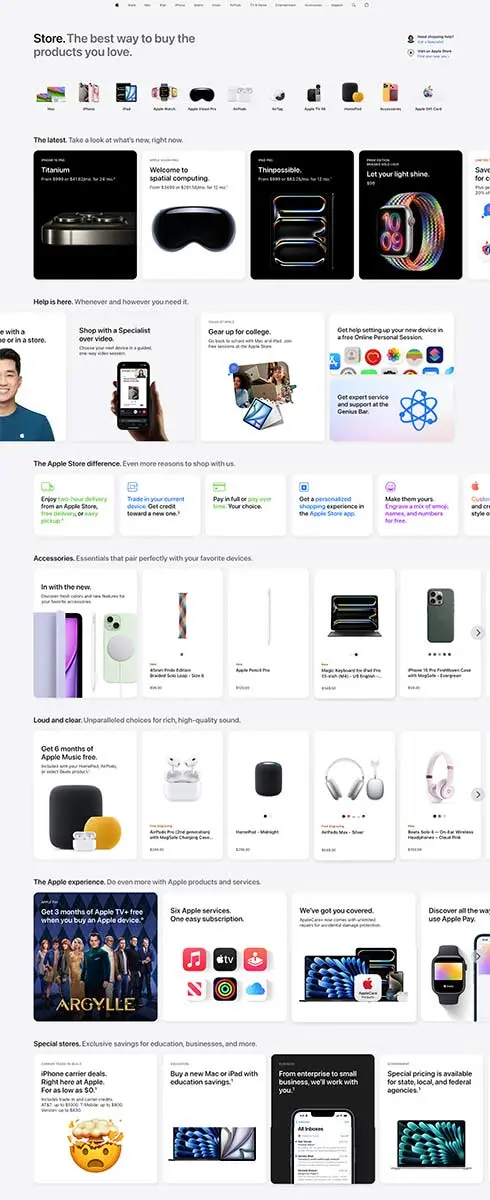Click the Apple logo in navigation bar
The width and height of the screenshot is (490, 1200).
click(x=115, y=5)
